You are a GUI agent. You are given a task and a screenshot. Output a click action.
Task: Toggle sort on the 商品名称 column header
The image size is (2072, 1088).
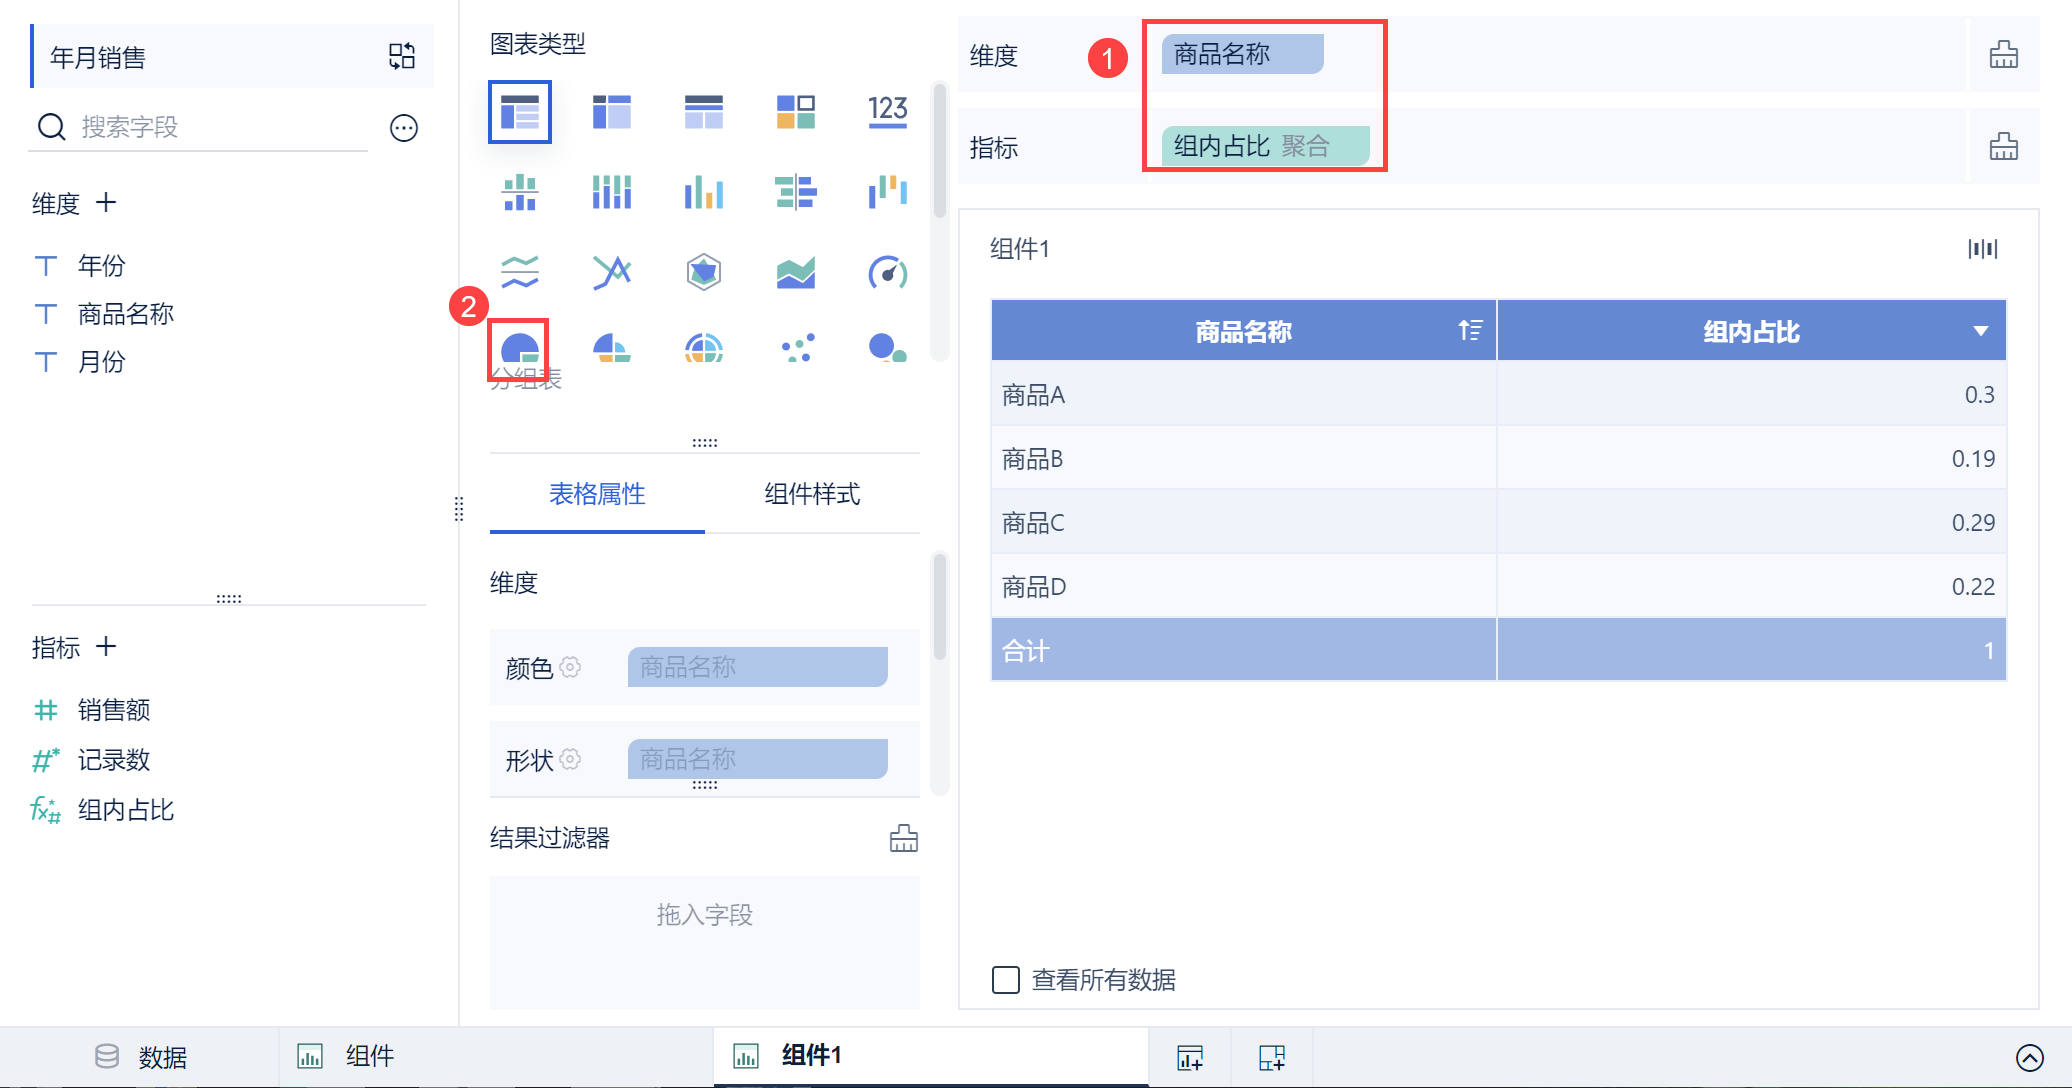1469,331
